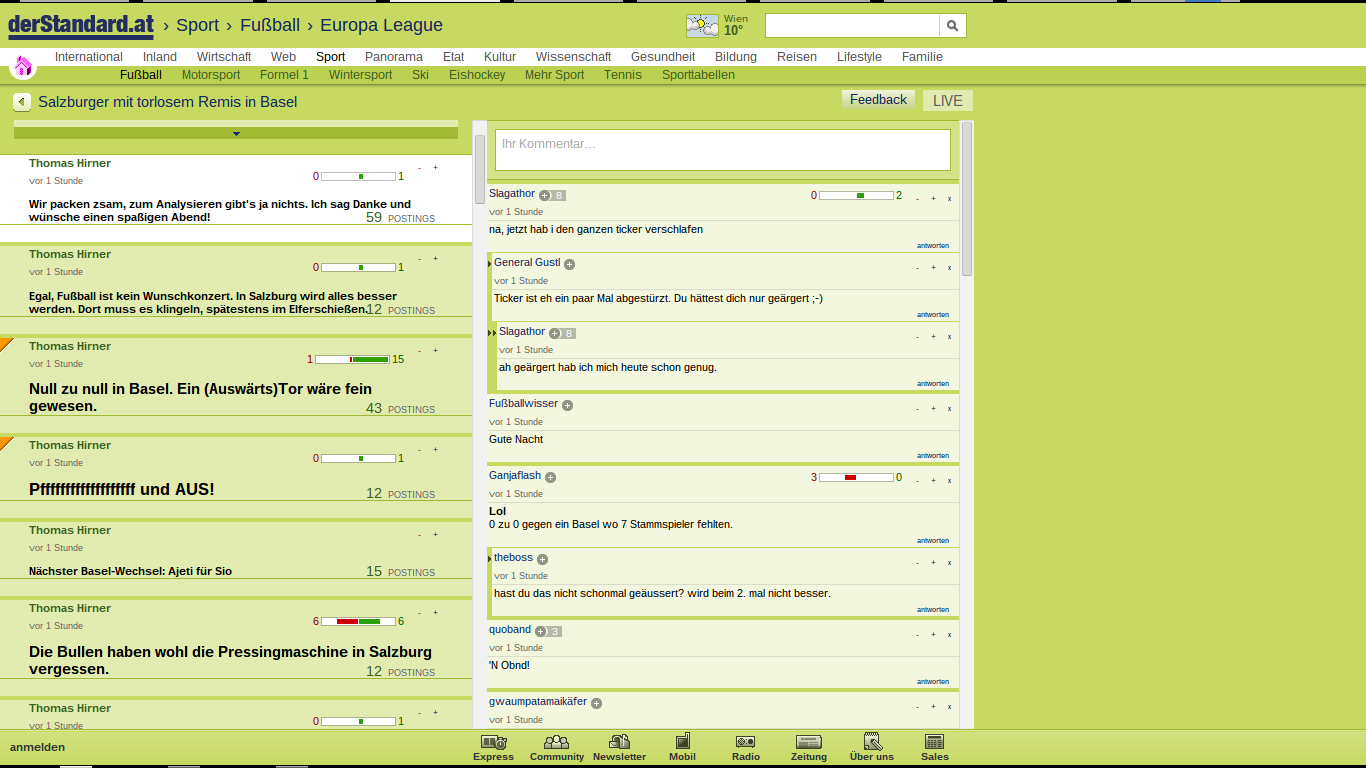This screenshot has width=1366, height=768.
Task: Click the plus icon next to theboss
Action: pyautogui.click(x=543, y=560)
